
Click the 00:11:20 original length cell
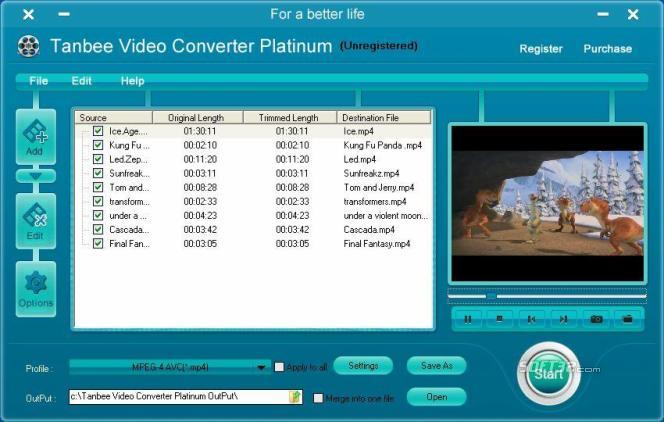pos(200,160)
